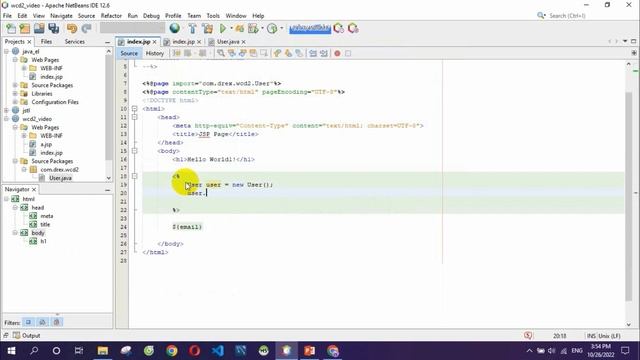The image size is (640, 360).
Task: Click the Redo arrow icon
Action: point(87,28)
